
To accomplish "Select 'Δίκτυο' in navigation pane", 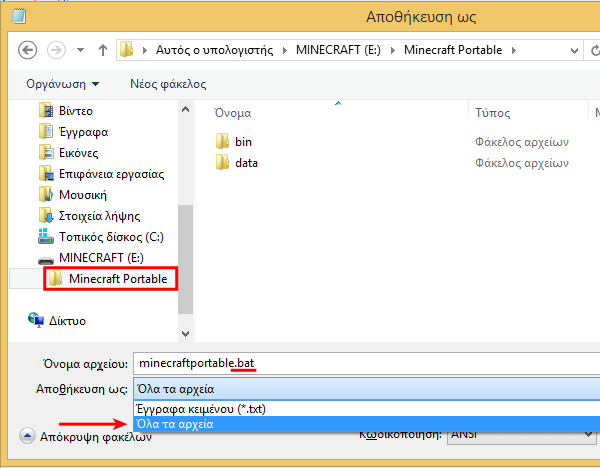I will [x=67, y=321].
